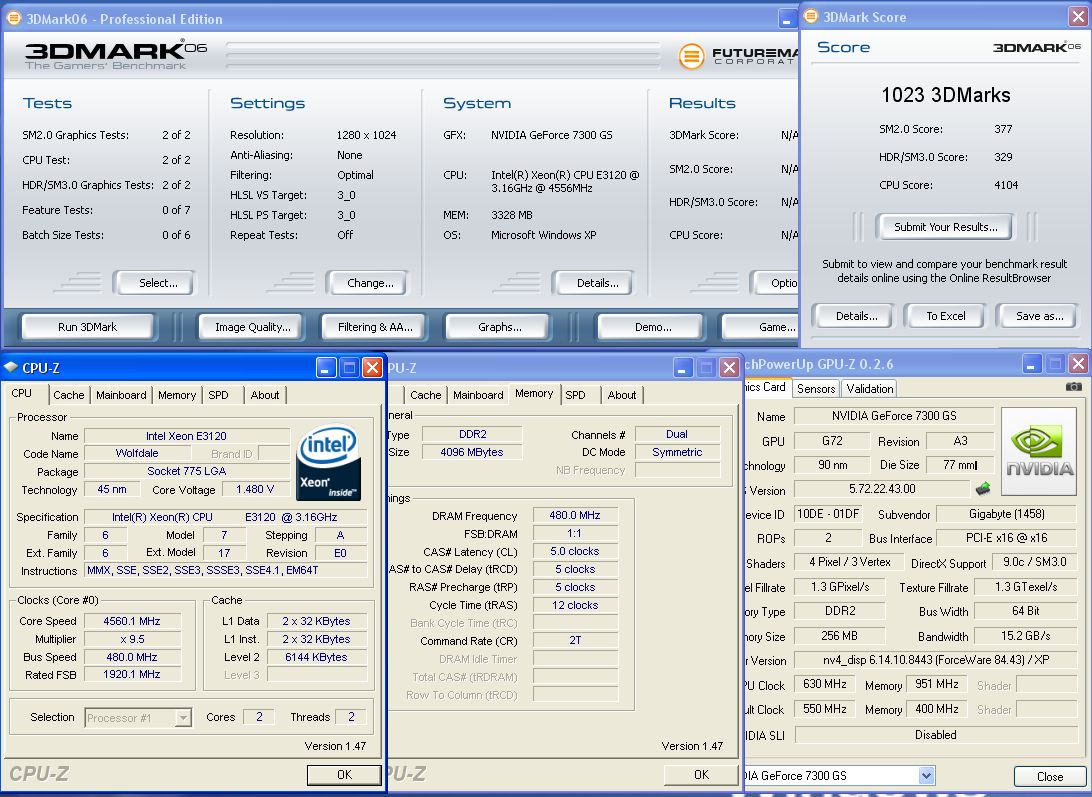This screenshot has height=797, width=1092.
Task: Open the Memory tab in front CPU-Z
Action: (177, 395)
